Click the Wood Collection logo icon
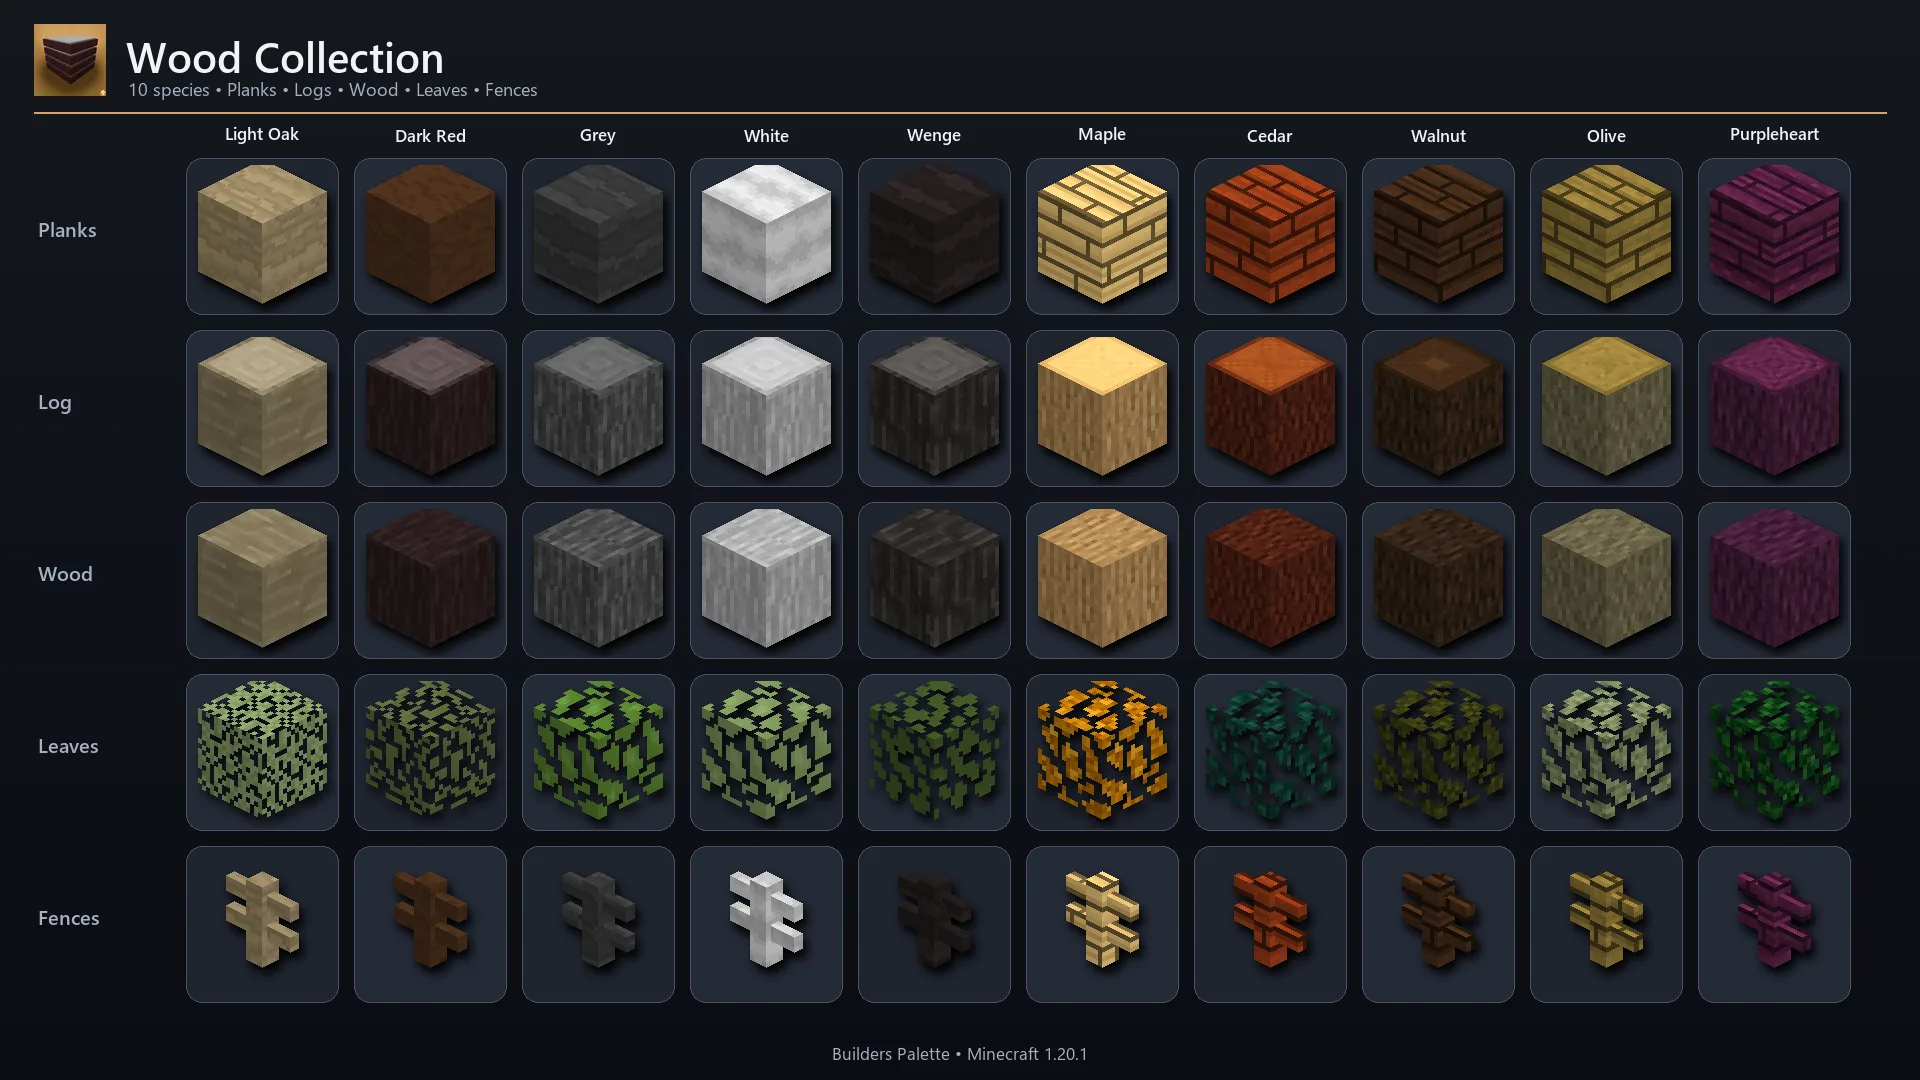Image resolution: width=1920 pixels, height=1080 pixels. (x=70, y=60)
